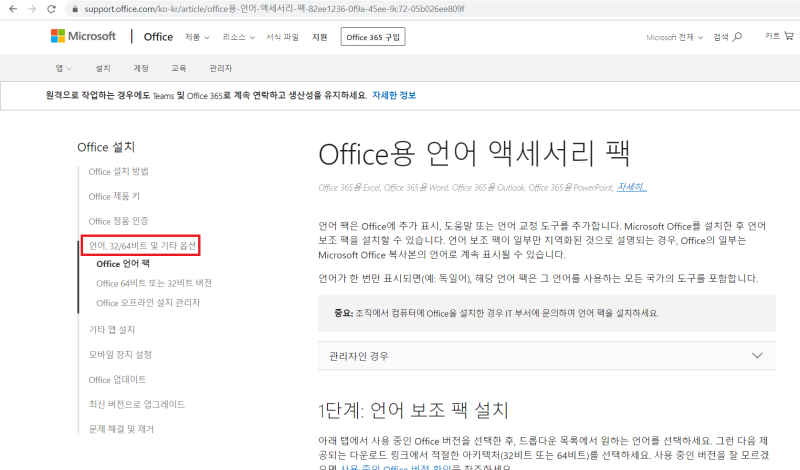This screenshot has width=800, height=470.
Task: Open Office 설치 방법 sidebar item
Action: [x=118, y=171]
